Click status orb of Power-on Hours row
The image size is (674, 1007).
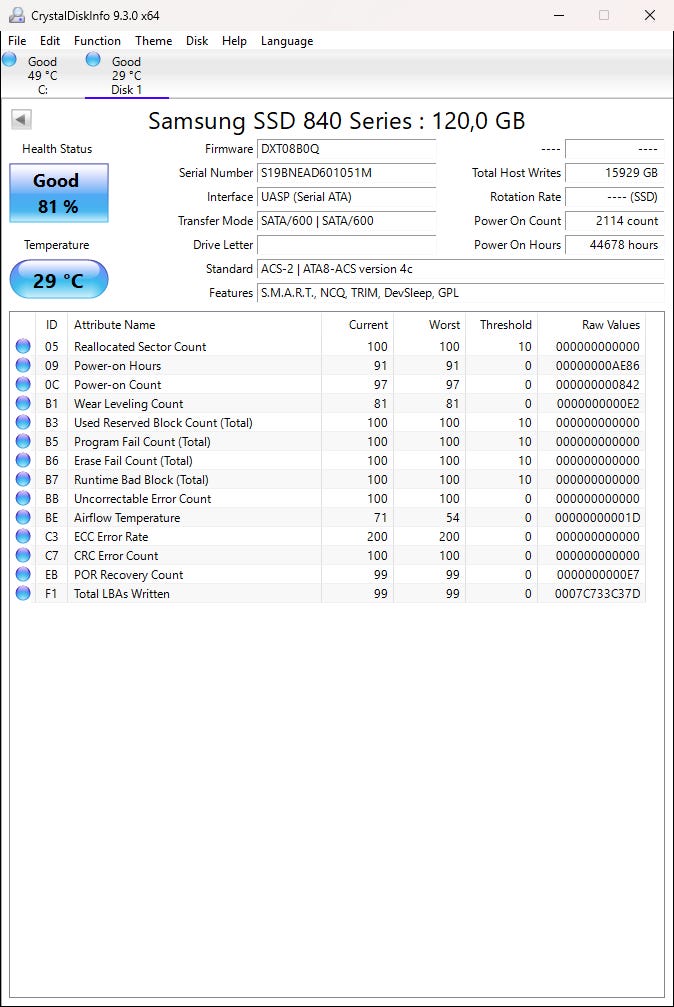tap(23, 365)
